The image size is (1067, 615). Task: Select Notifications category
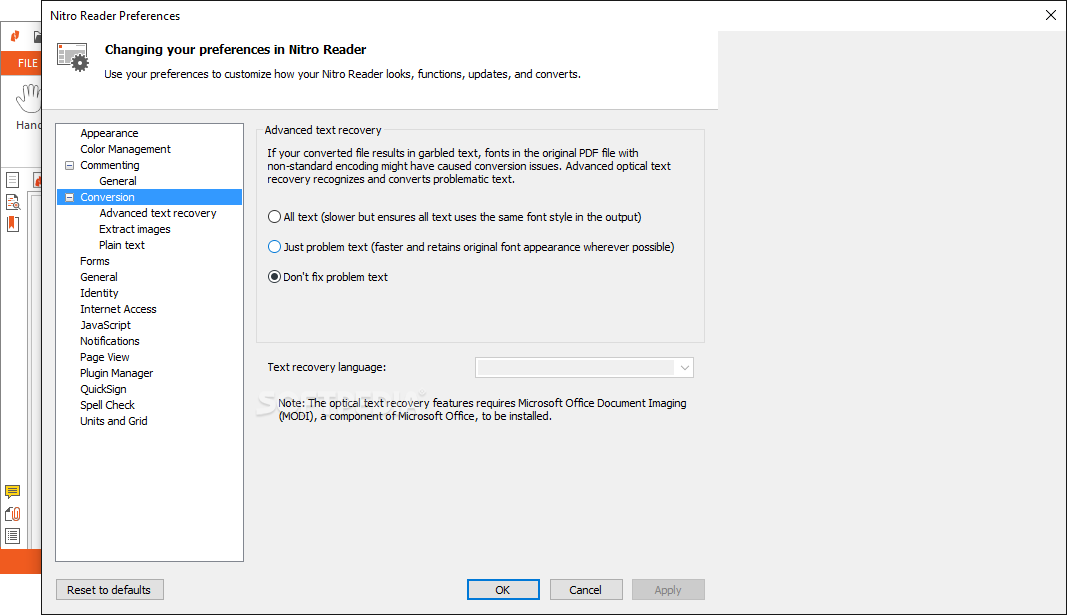110,341
